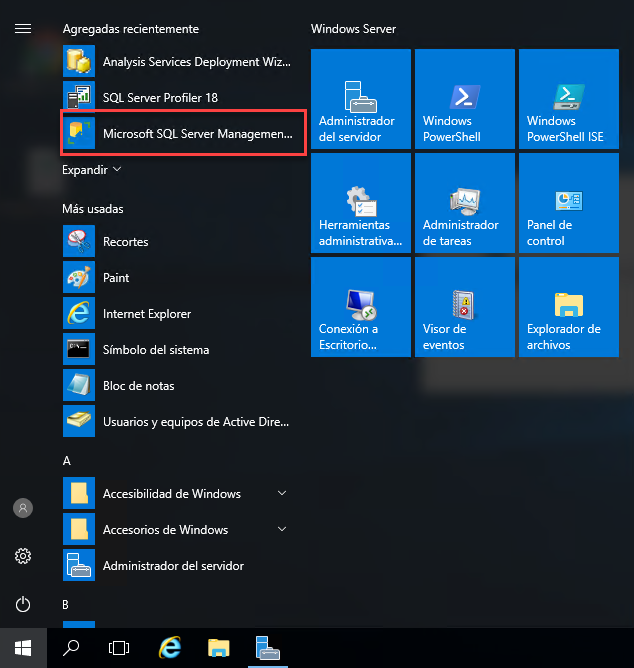Open Conexión a Escritorio remoto tile

361,307
